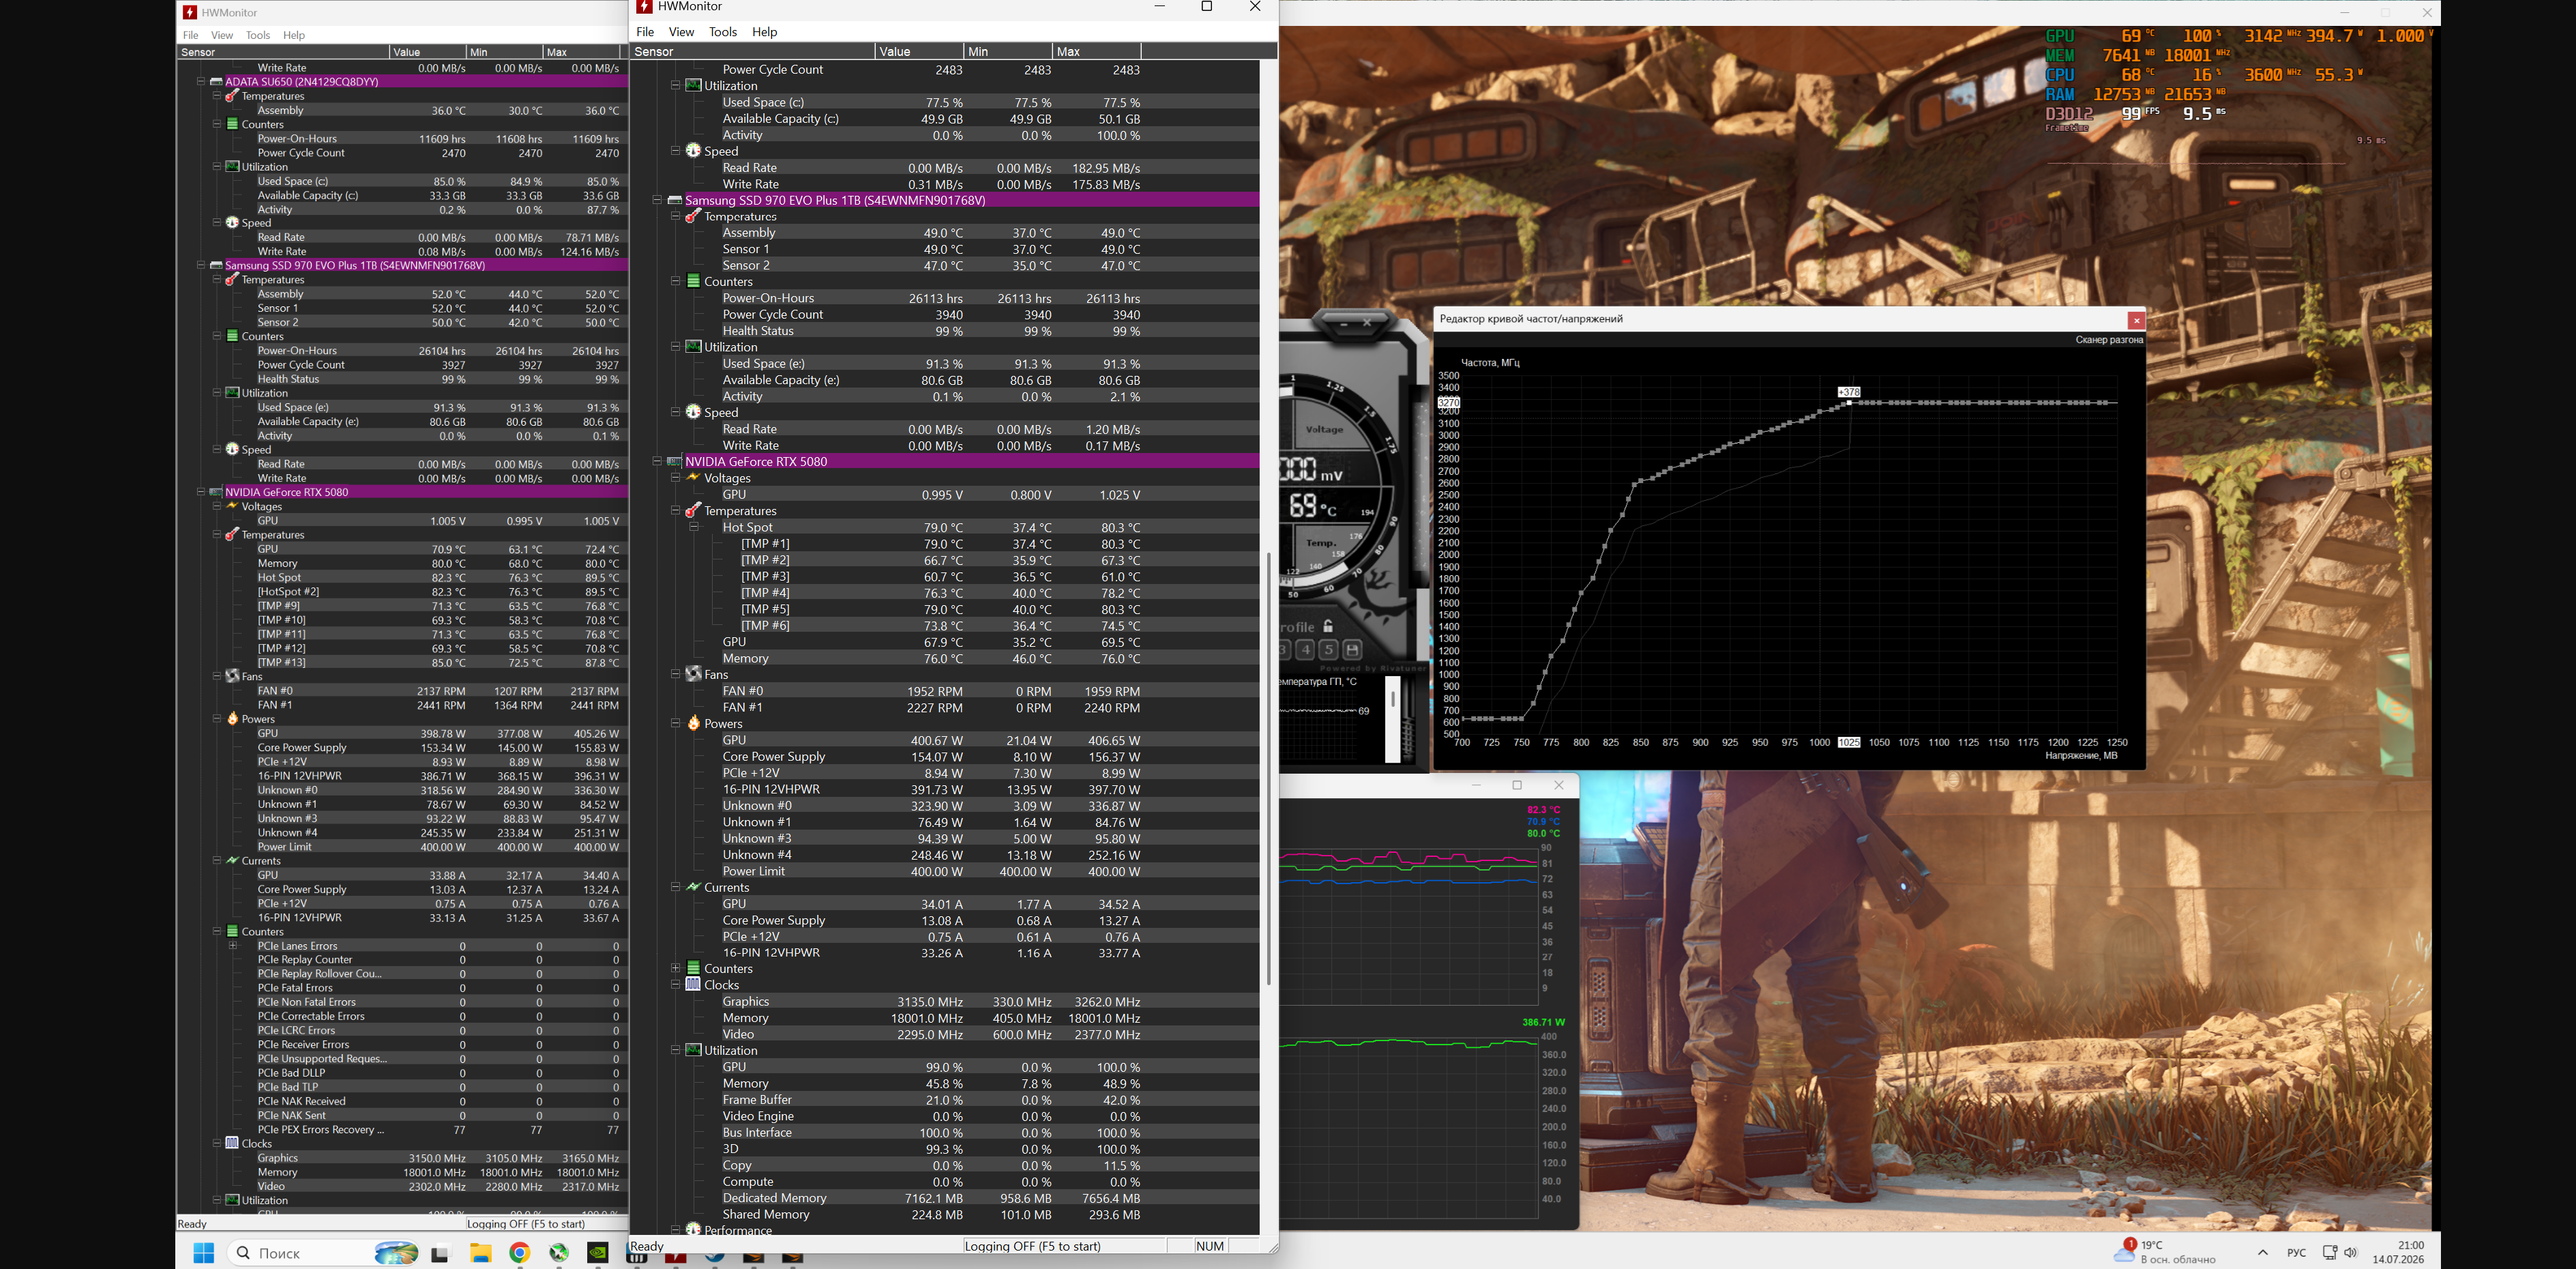This screenshot has width=2576, height=1269.
Task: Click Afterburner profile lock icon
Action: (1328, 626)
